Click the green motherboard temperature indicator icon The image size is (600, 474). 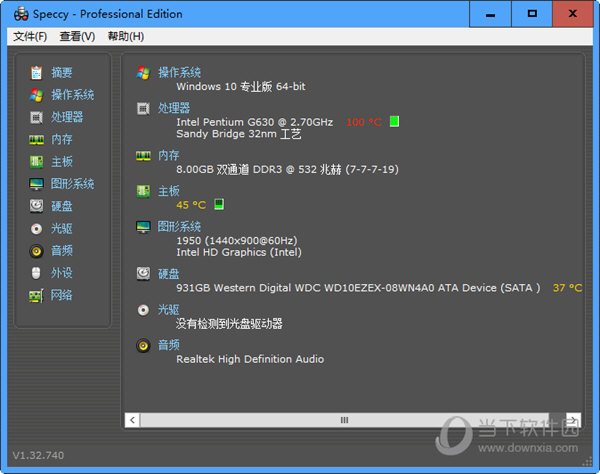(x=219, y=204)
